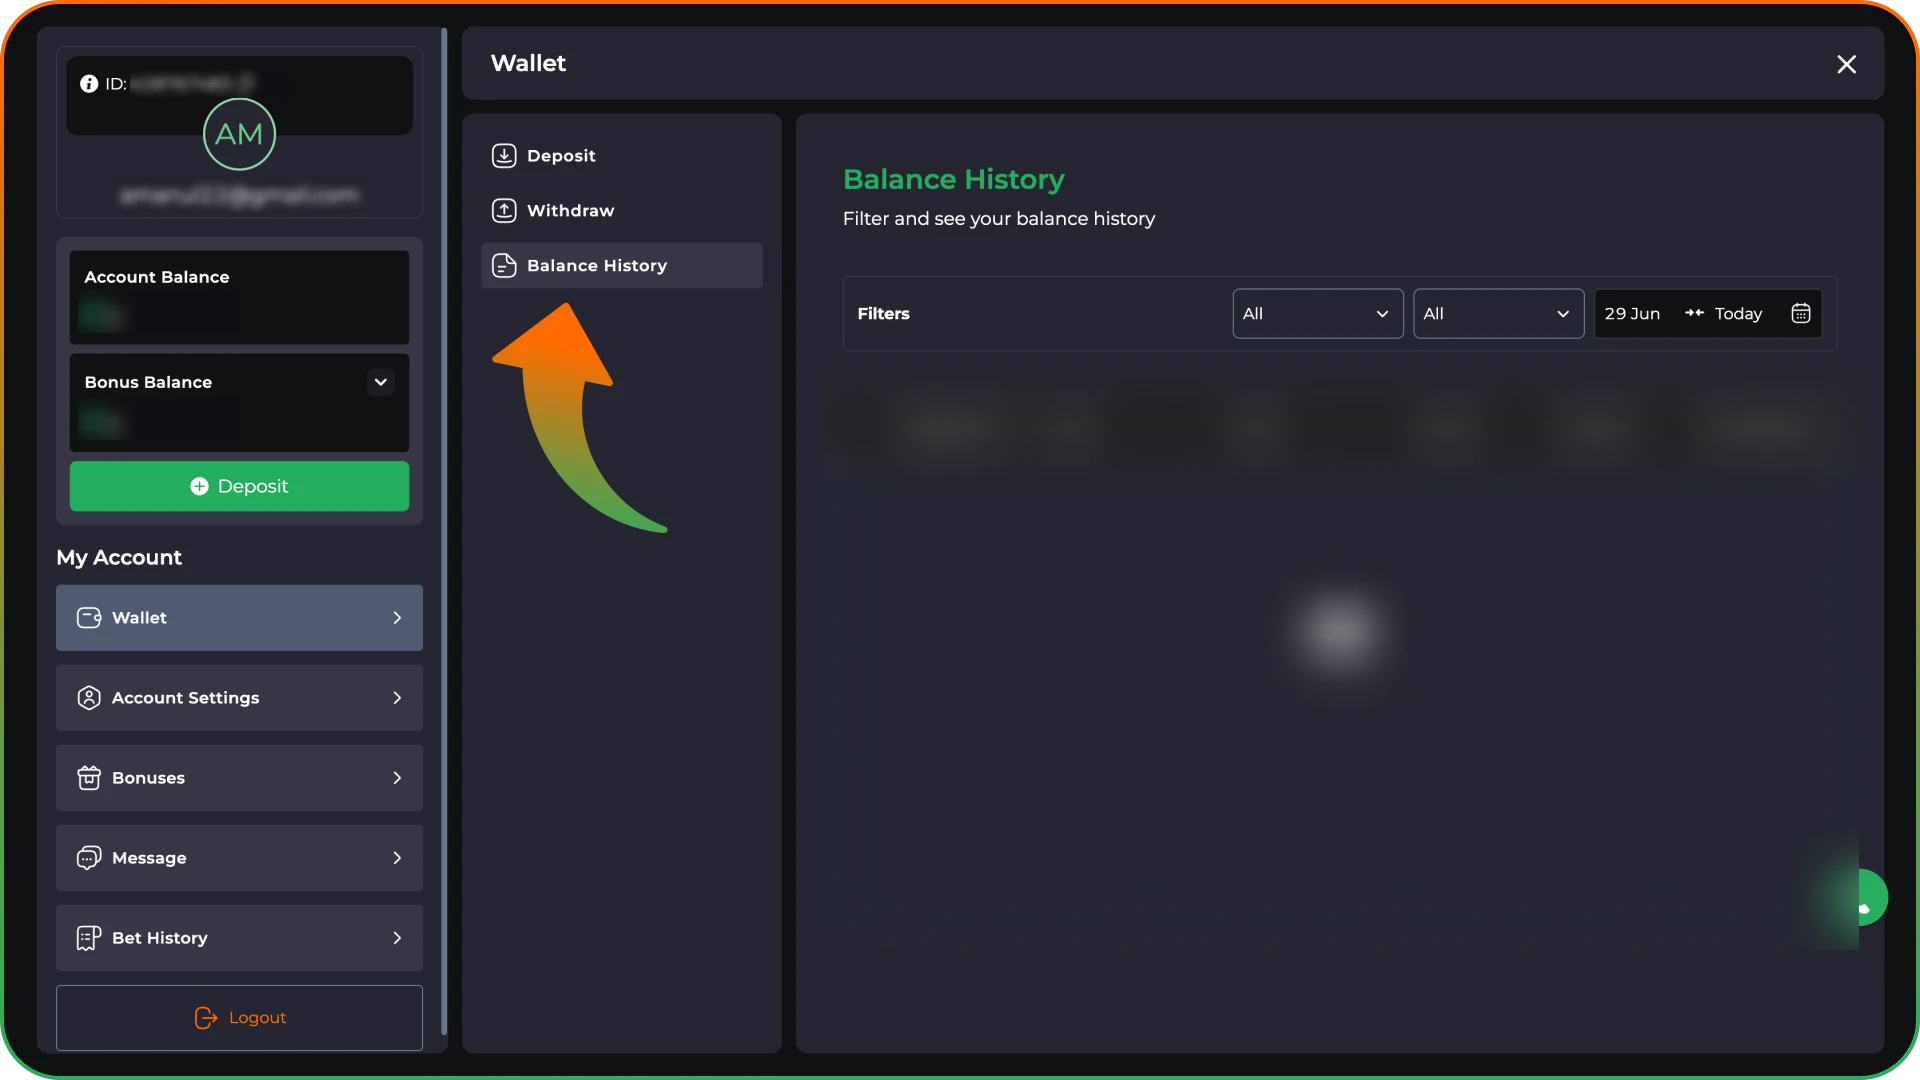This screenshot has height=1080, width=1920.
Task: Open the second All filter dropdown
Action: [1498, 314]
